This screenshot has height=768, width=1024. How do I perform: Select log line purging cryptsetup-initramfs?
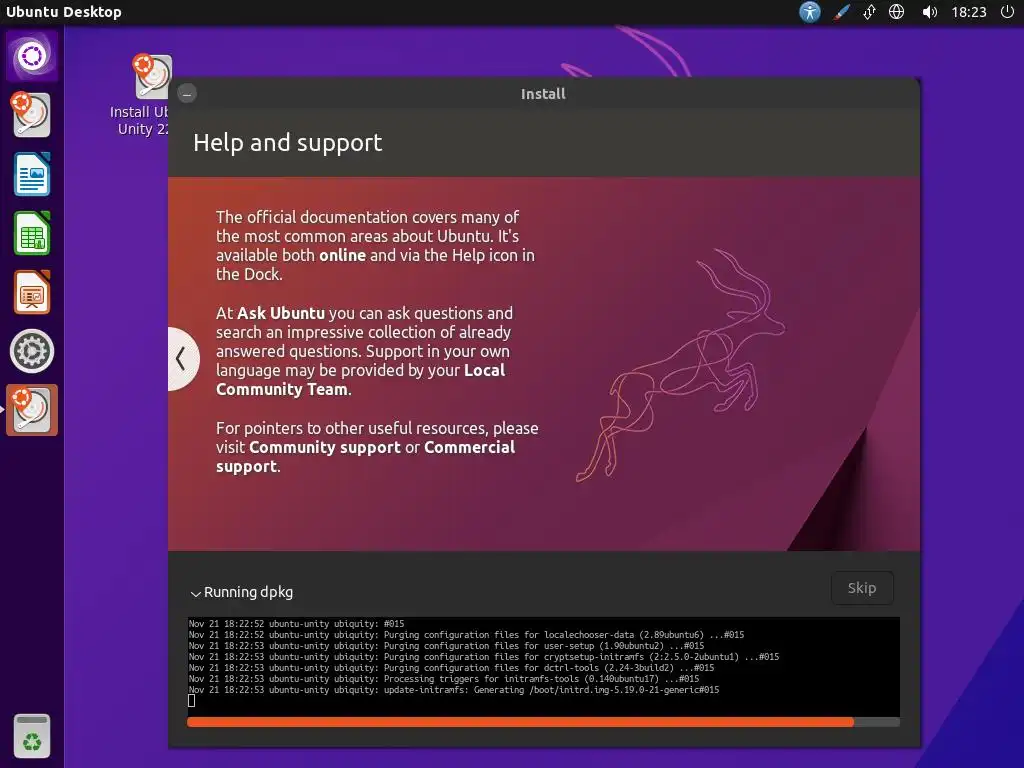(x=484, y=657)
